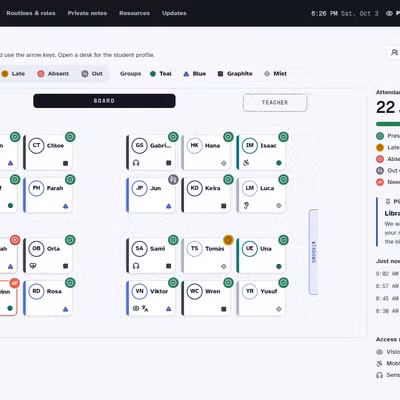Screen dimensions: 400x400
Task: Click Rosa's present status badge
Action: click(x=70, y=283)
